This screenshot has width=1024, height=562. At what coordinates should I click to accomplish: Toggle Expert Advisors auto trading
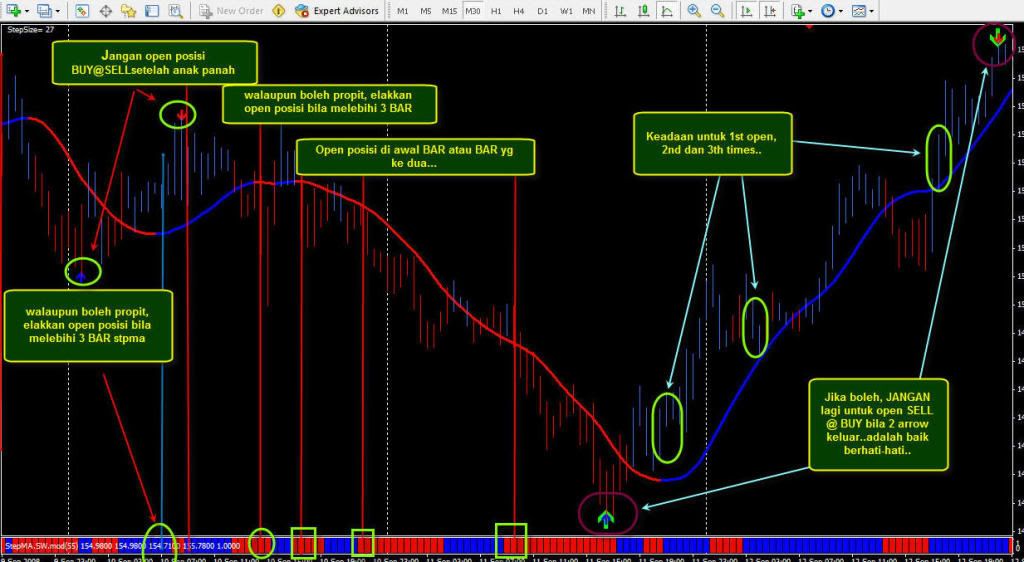pyautogui.click(x=336, y=10)
